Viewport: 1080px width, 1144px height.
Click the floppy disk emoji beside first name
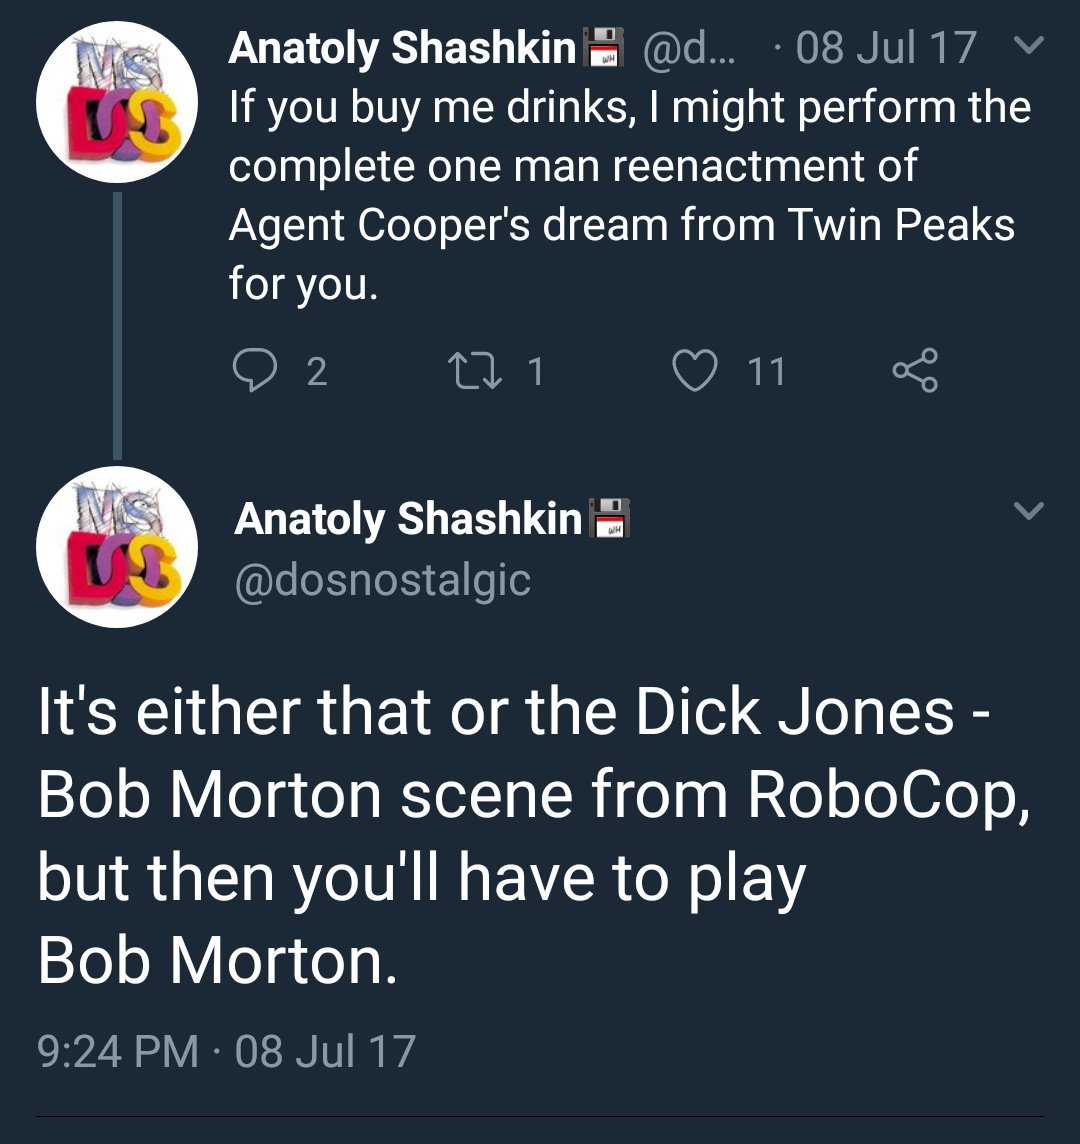pyautogui.click(x=603, y=47)
